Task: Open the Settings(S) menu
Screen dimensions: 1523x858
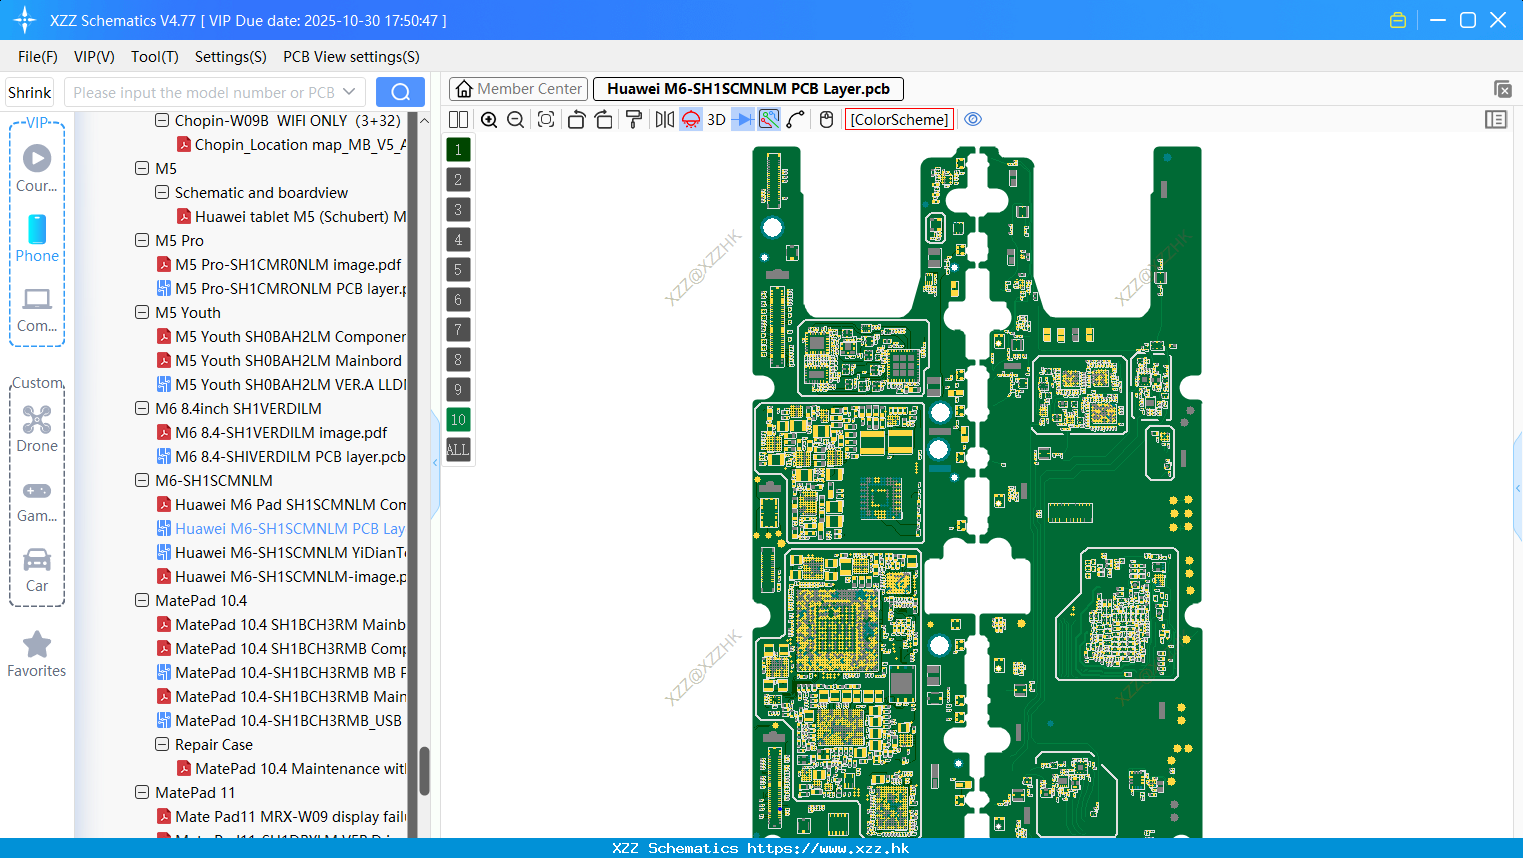Action: 231,57
